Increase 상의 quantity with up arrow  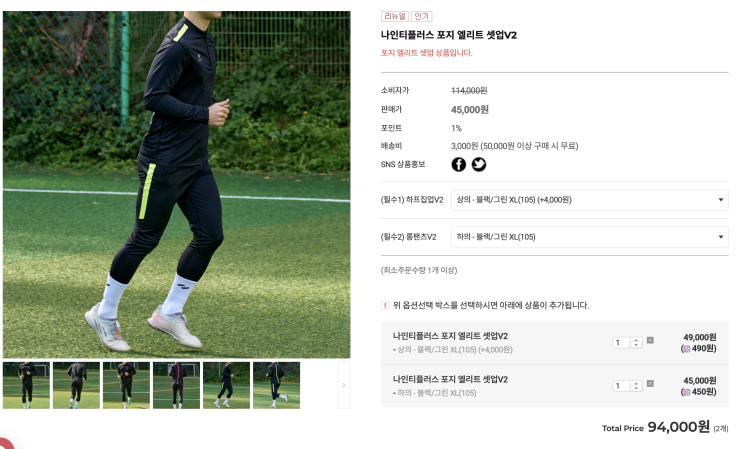click(636, 340)
